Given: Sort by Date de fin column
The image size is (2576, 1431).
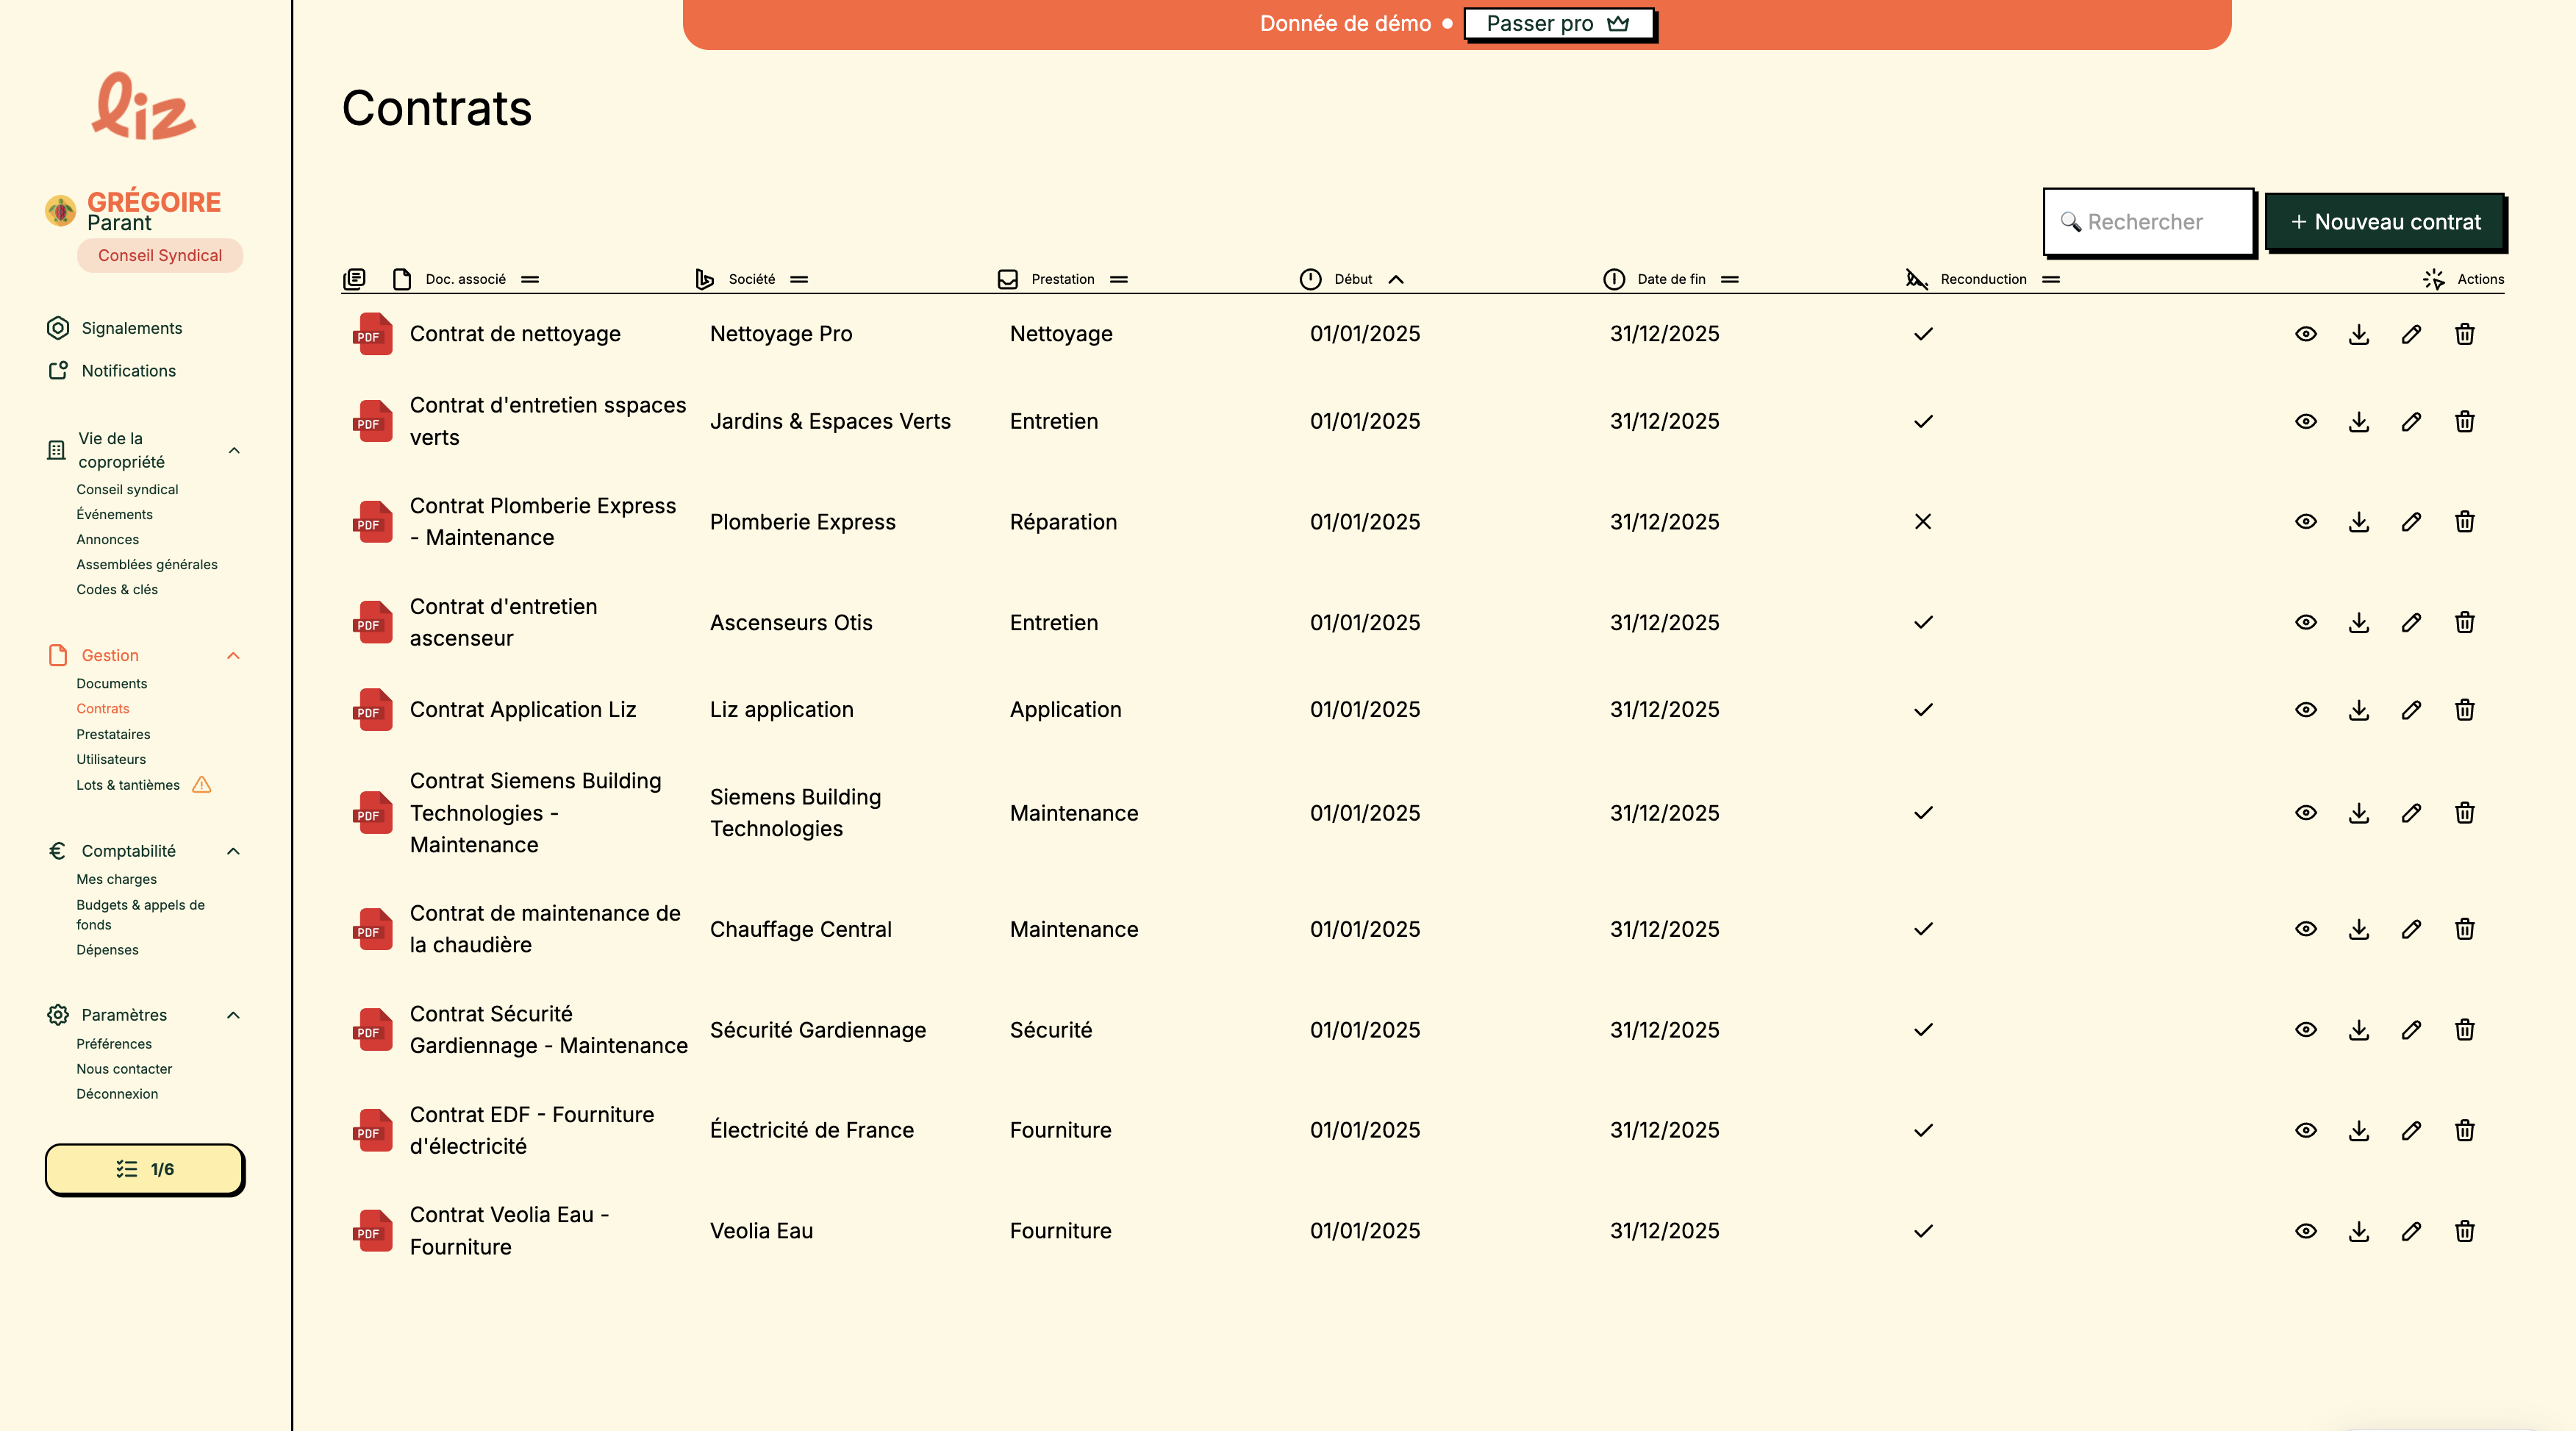Looking at the screenshot, I should [1730, 280].
